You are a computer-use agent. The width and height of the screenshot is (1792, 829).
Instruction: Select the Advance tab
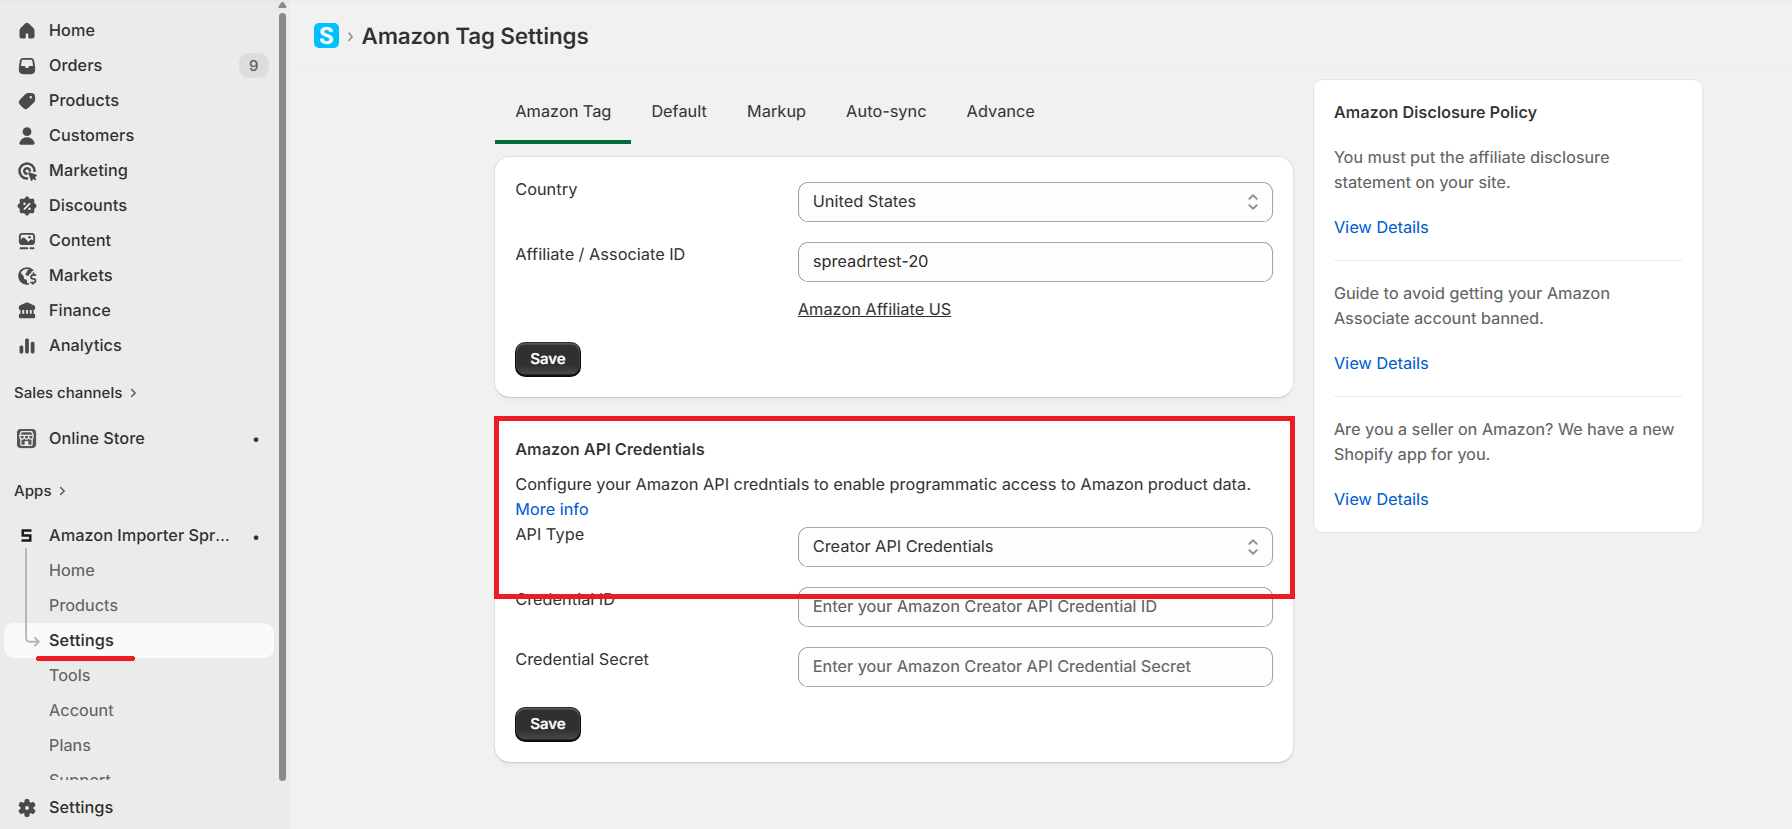tap(1000, 112)
